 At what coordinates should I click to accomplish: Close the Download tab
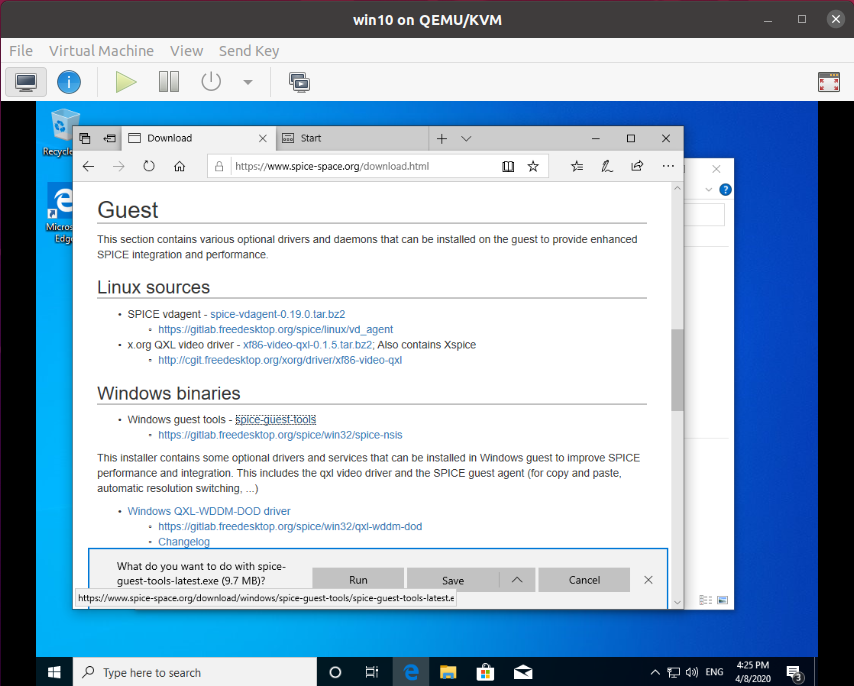pyautogui.click(x=263, y=138)
